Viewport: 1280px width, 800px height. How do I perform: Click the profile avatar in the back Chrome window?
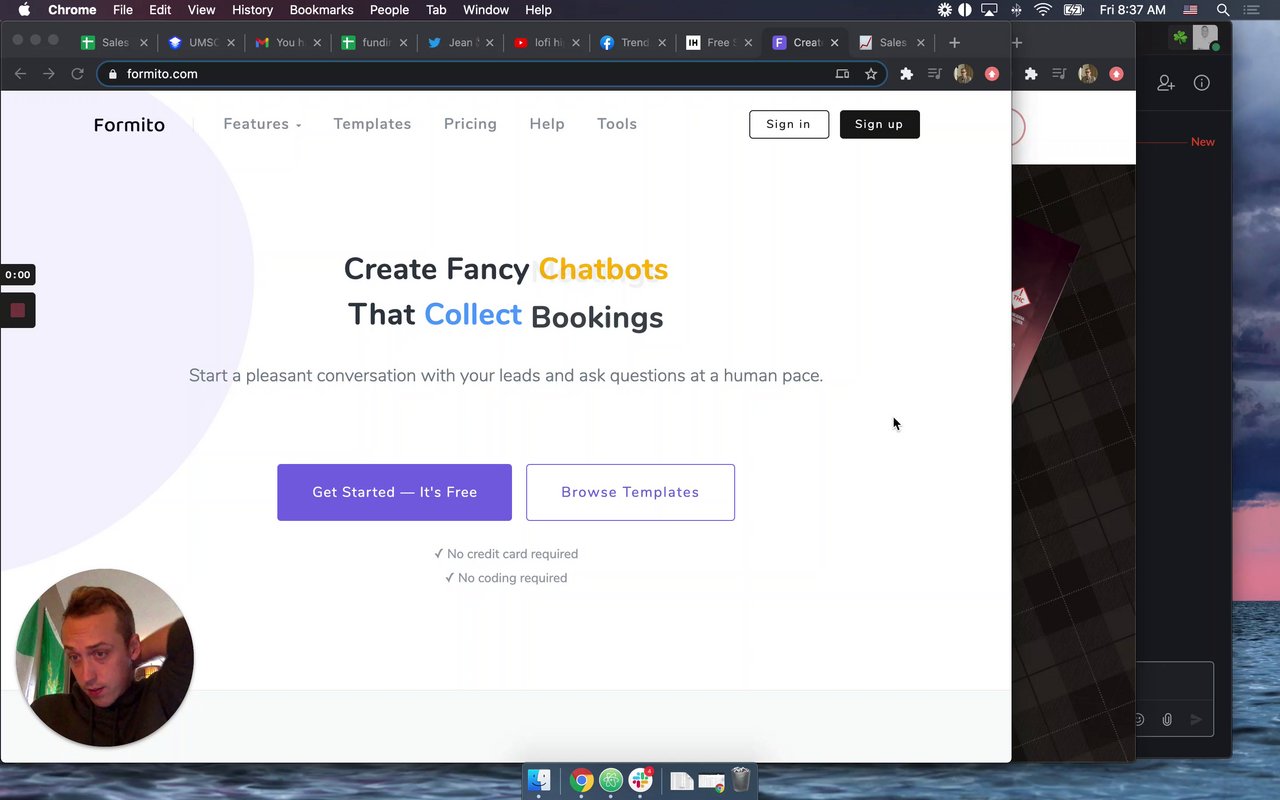1088,74
